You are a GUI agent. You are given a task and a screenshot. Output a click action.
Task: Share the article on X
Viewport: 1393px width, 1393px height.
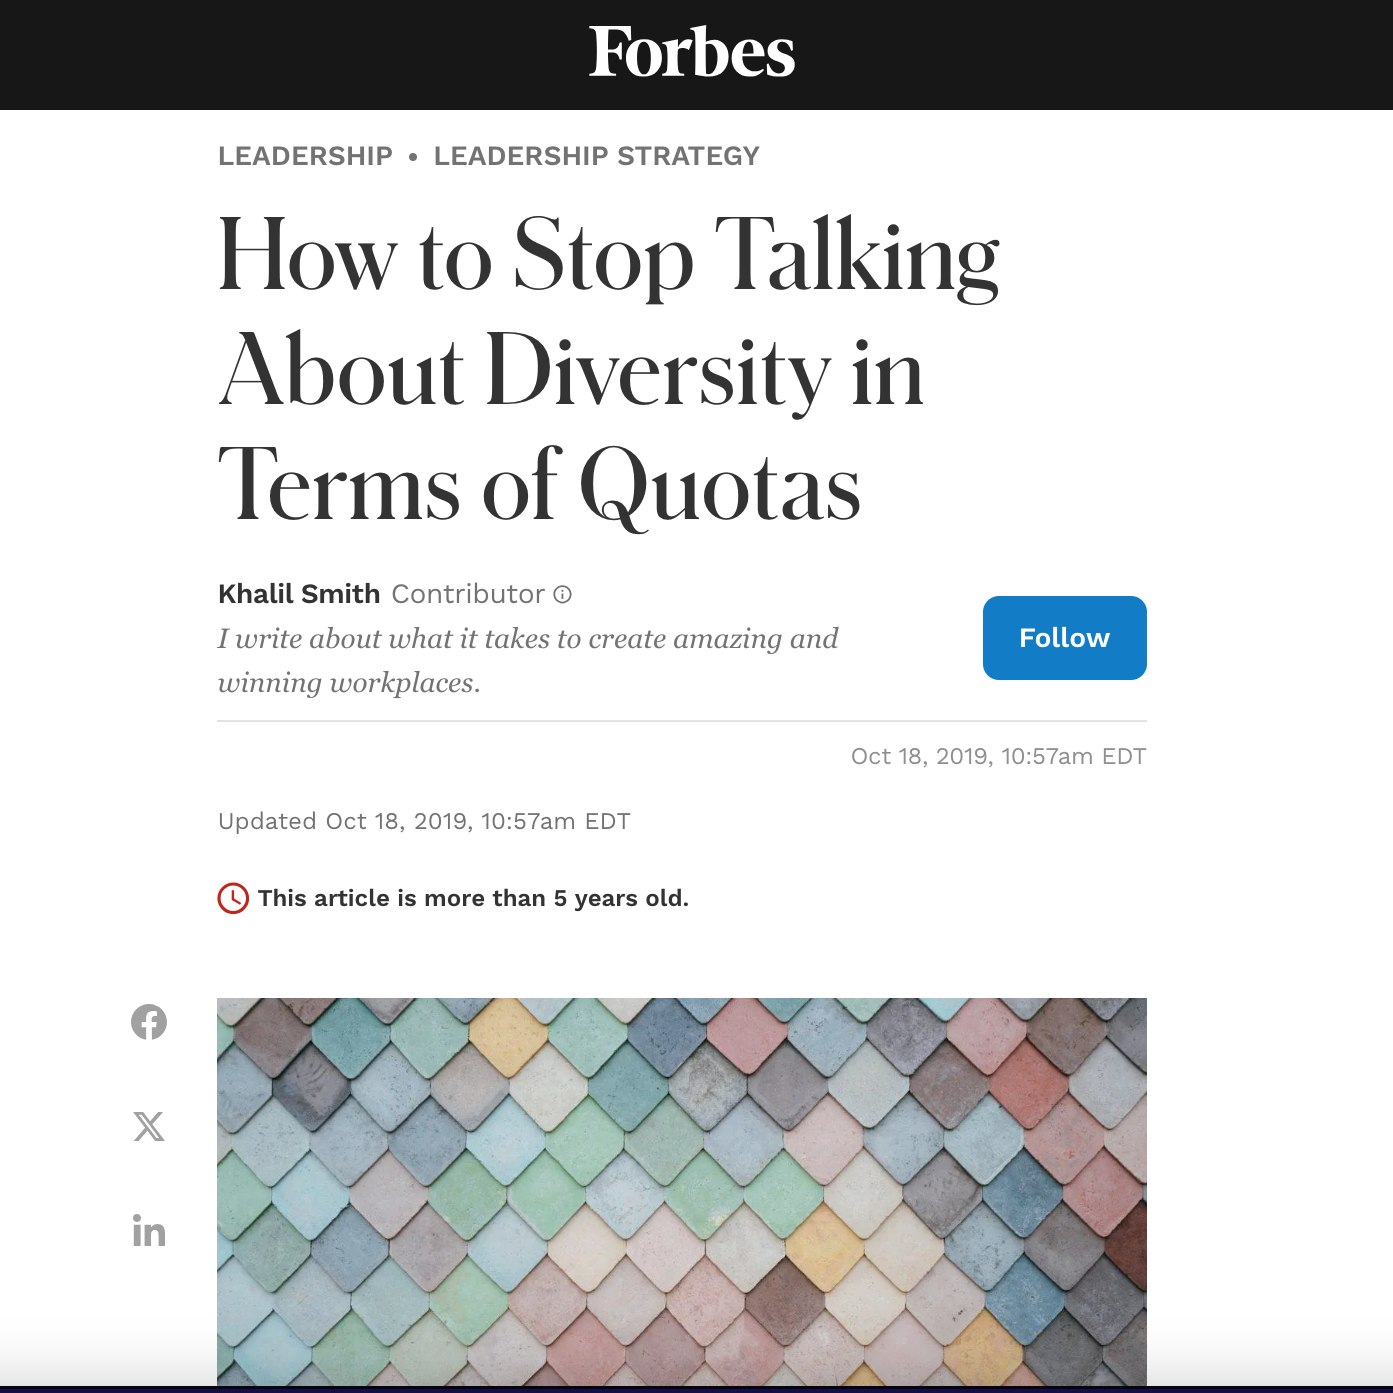pos(149,1127)
